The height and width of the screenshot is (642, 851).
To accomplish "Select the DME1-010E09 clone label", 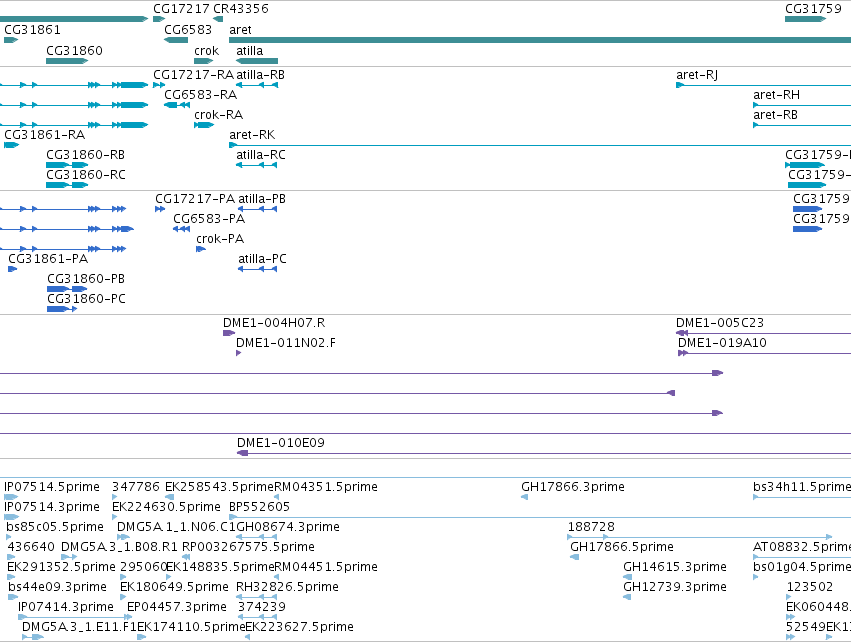I will coord(281,442).
